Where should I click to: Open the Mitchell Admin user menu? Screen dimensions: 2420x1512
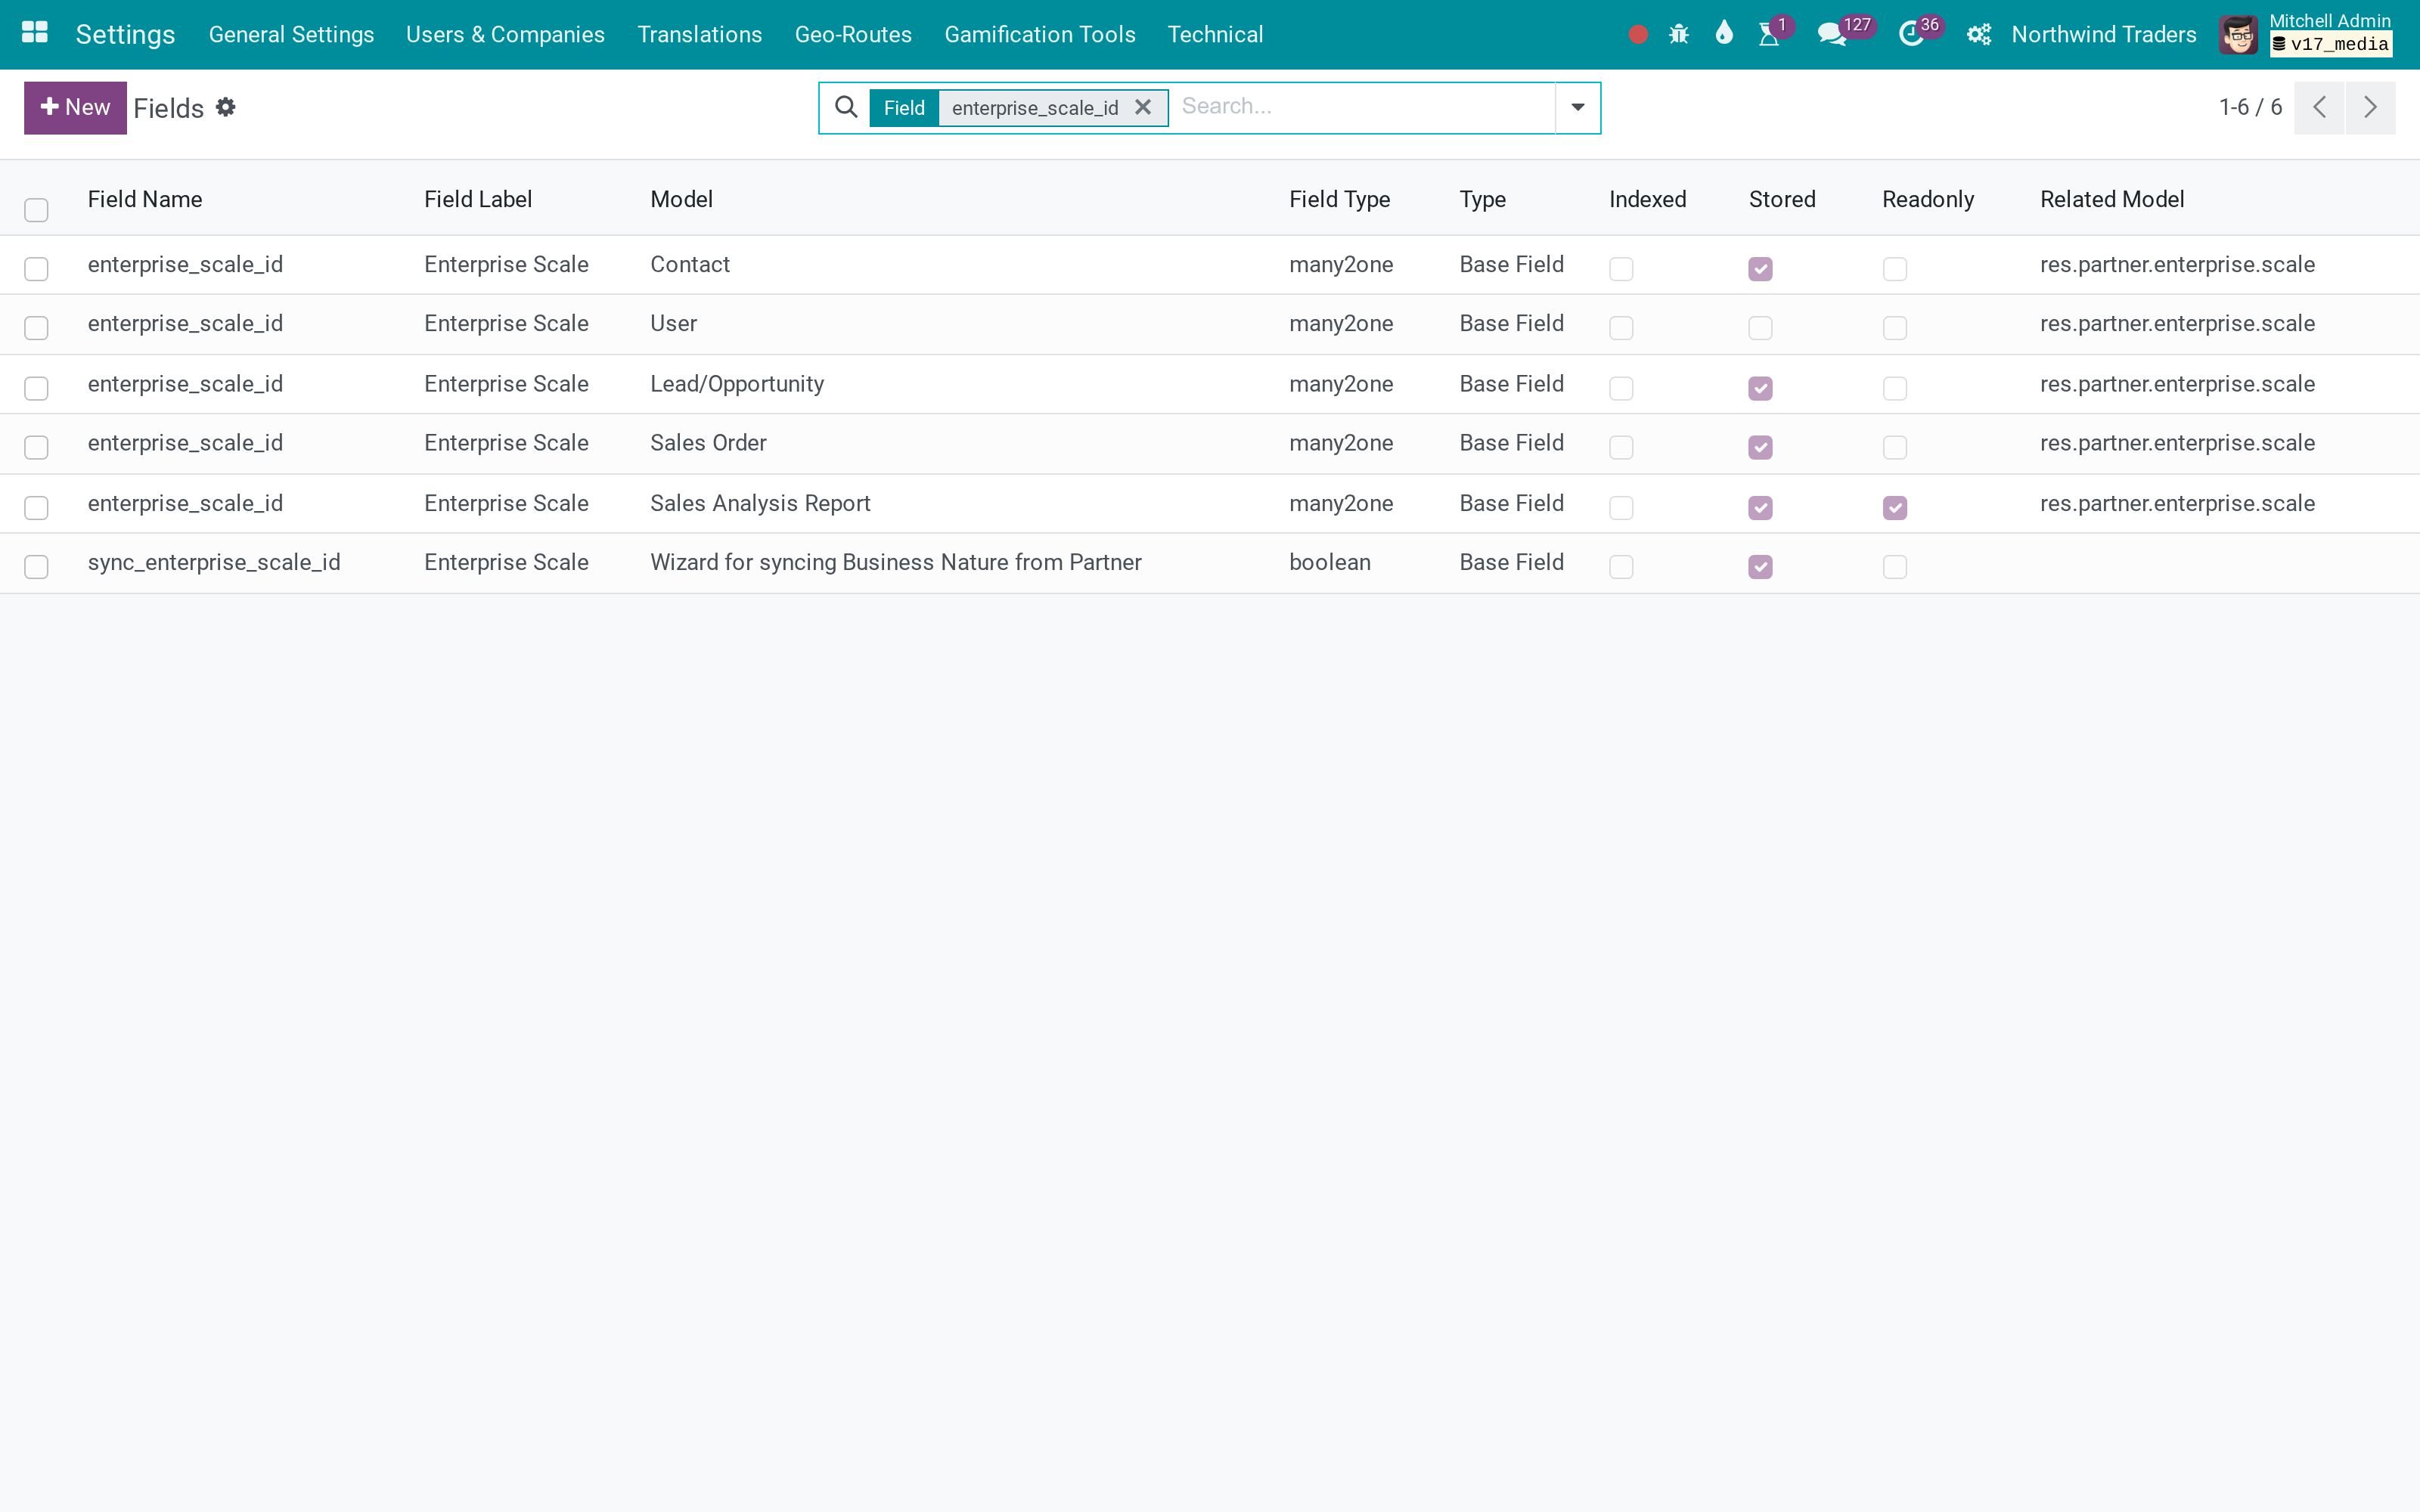[x=2306, y=35]
